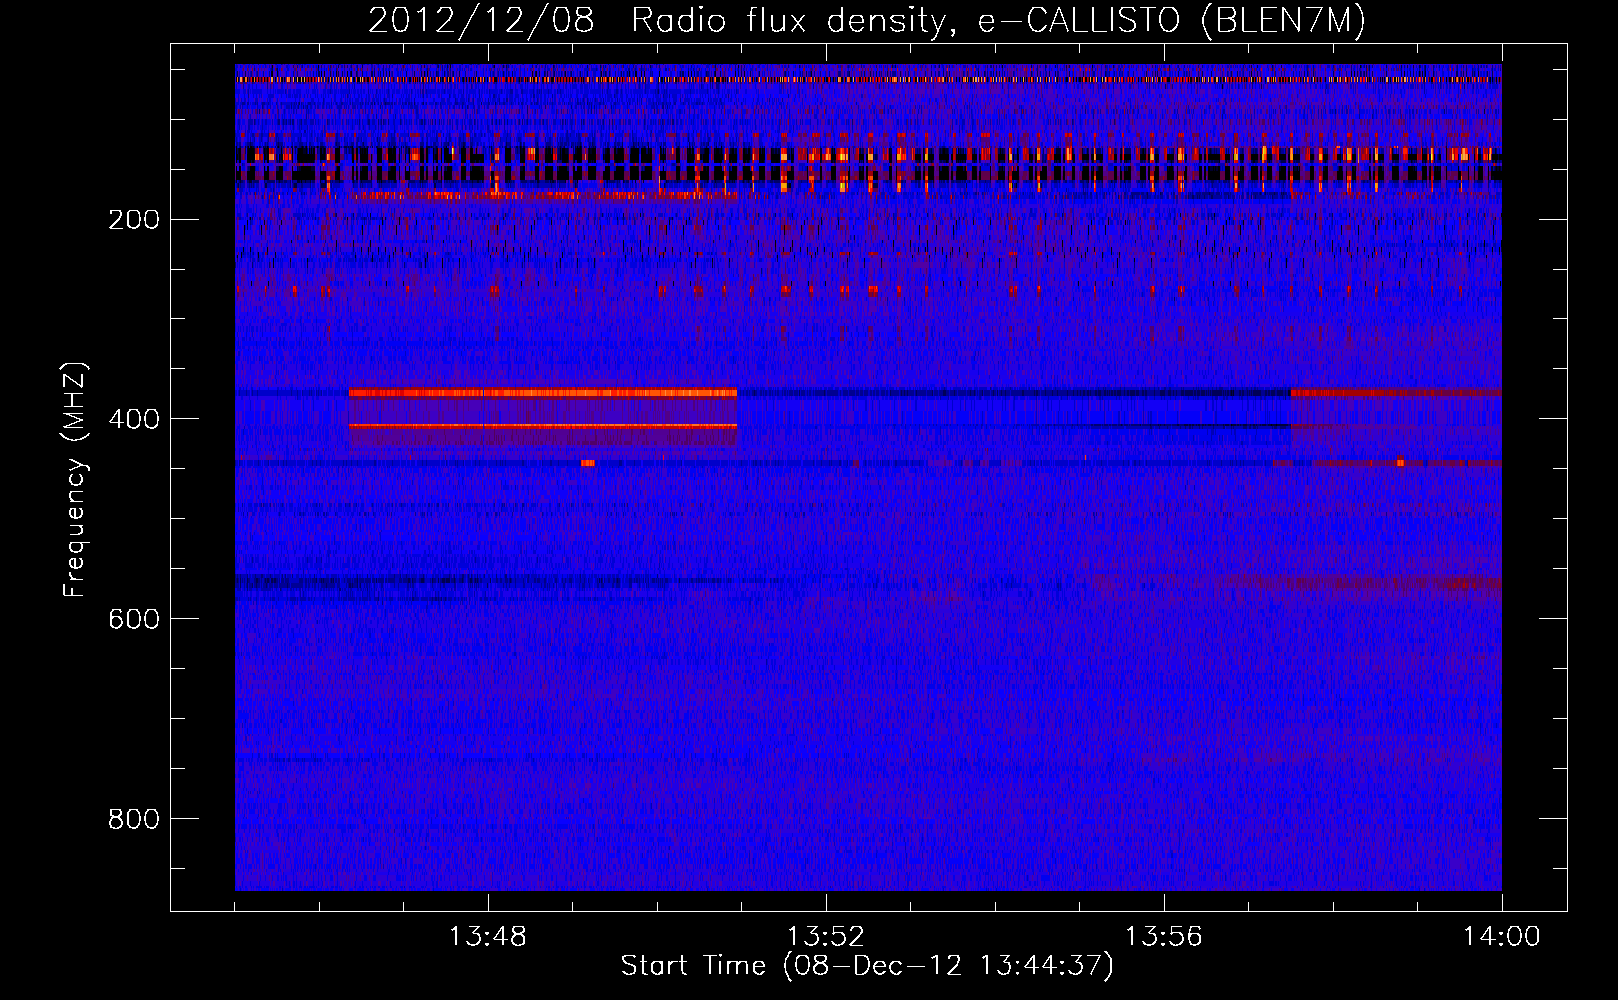Click the 600 frequency tick label
This screenshot has width=1618, height=1000.
[x=134, y=619]
